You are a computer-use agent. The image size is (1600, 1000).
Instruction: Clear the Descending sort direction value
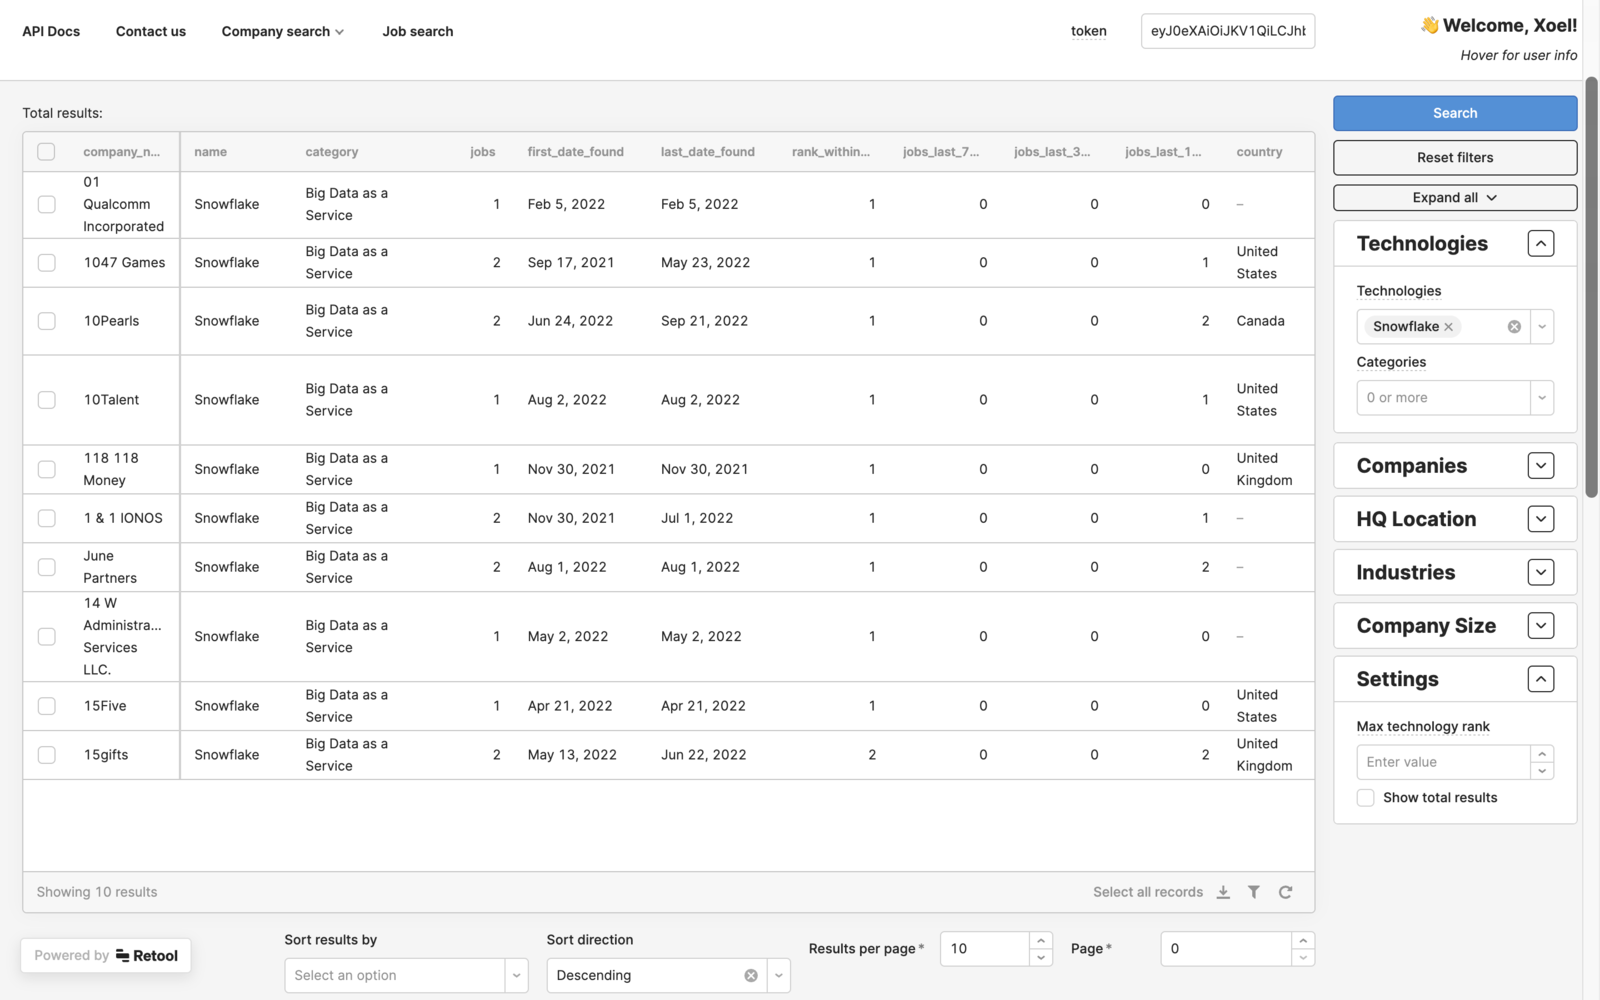(751, 976)
